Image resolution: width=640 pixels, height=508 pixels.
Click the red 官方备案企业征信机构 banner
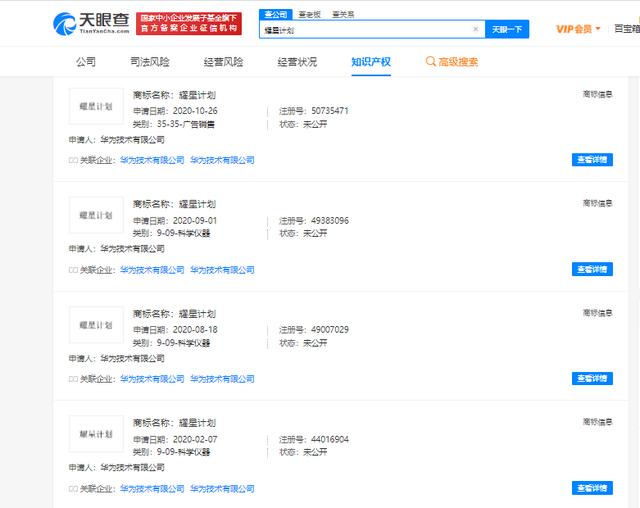[189, 23]
